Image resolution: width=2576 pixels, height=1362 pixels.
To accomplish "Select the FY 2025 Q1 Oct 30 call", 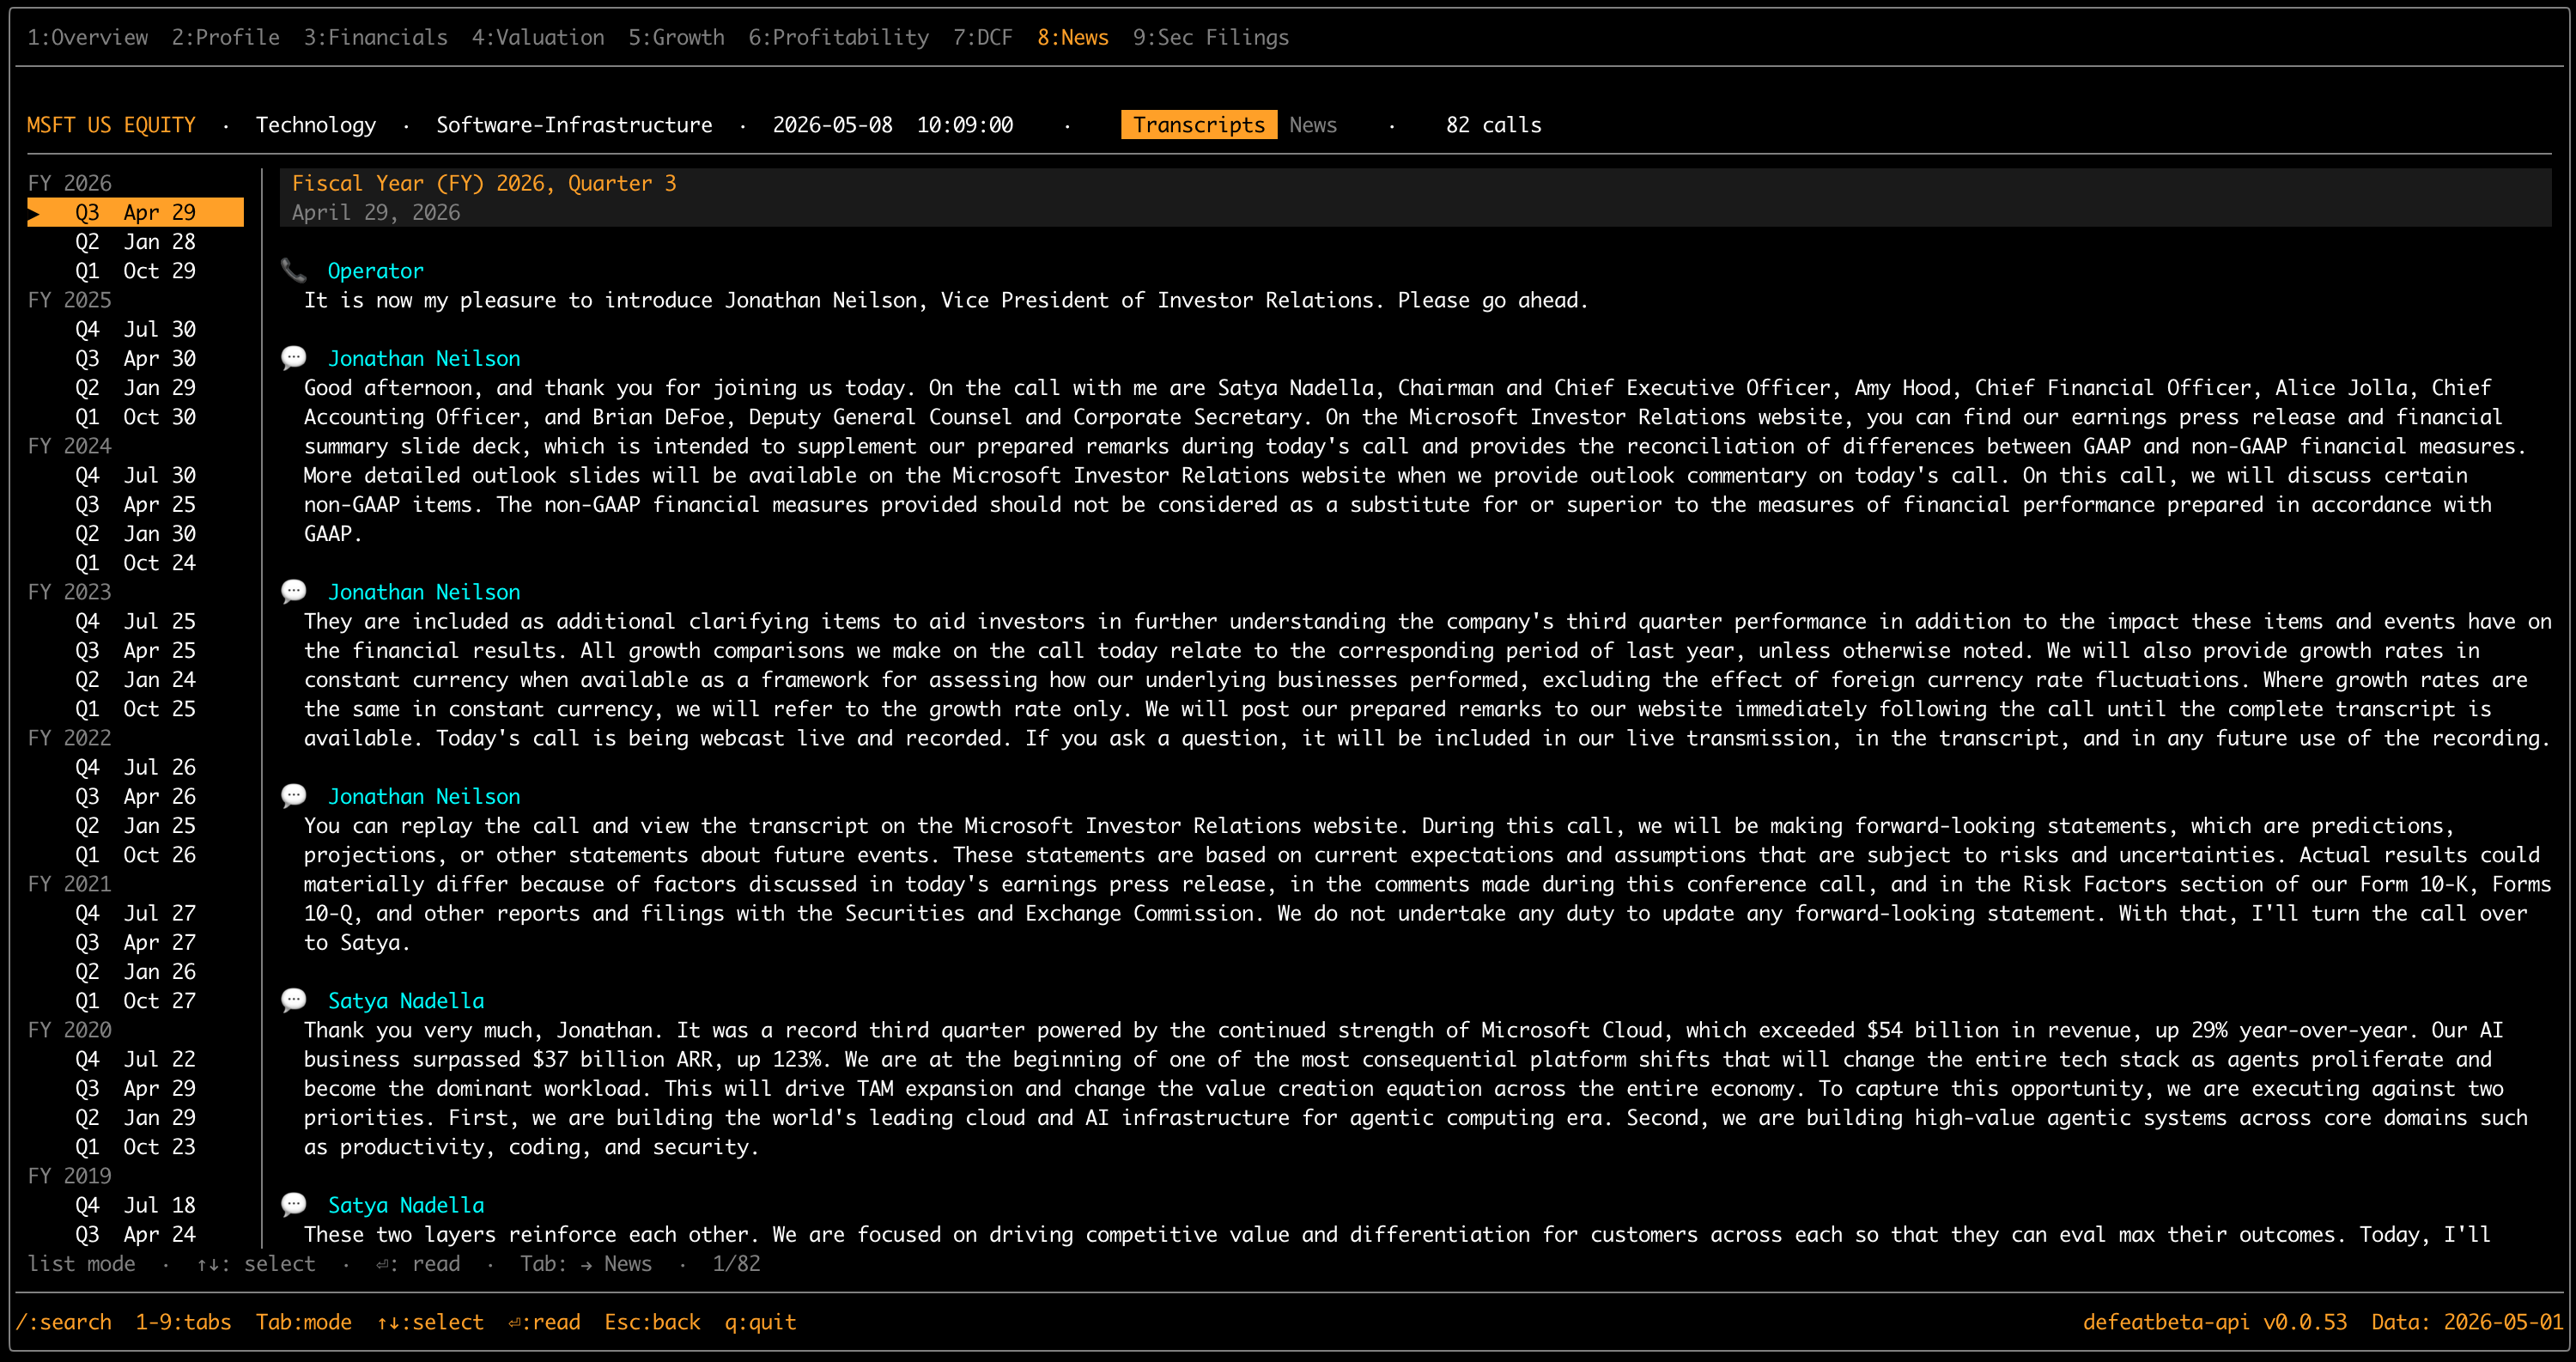I will coord(135,416).
